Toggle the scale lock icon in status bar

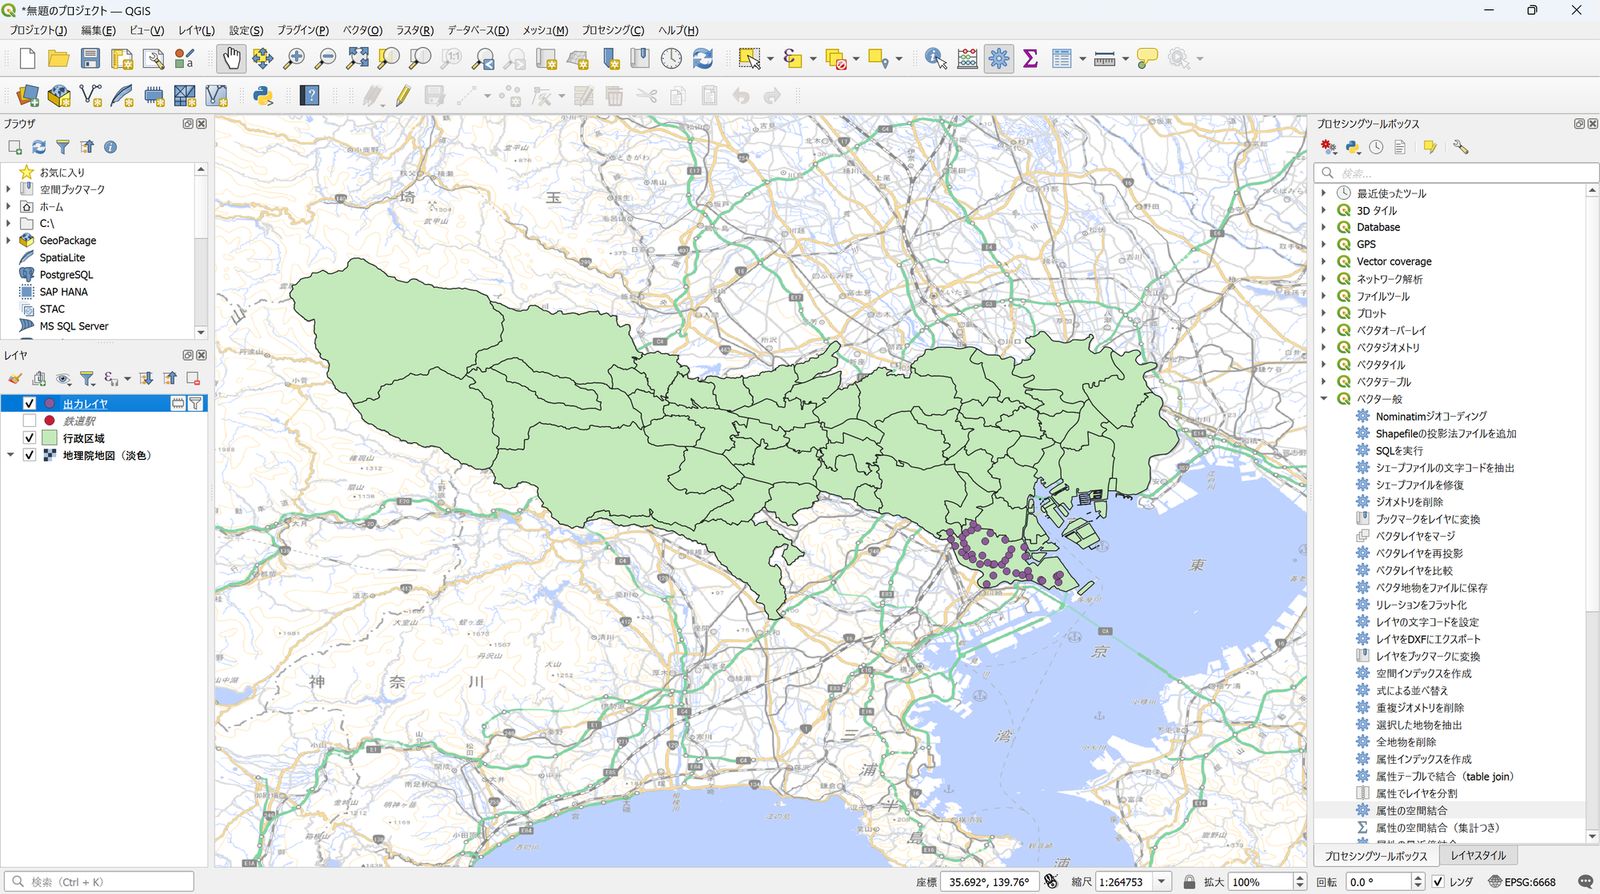click(1189, 882)
